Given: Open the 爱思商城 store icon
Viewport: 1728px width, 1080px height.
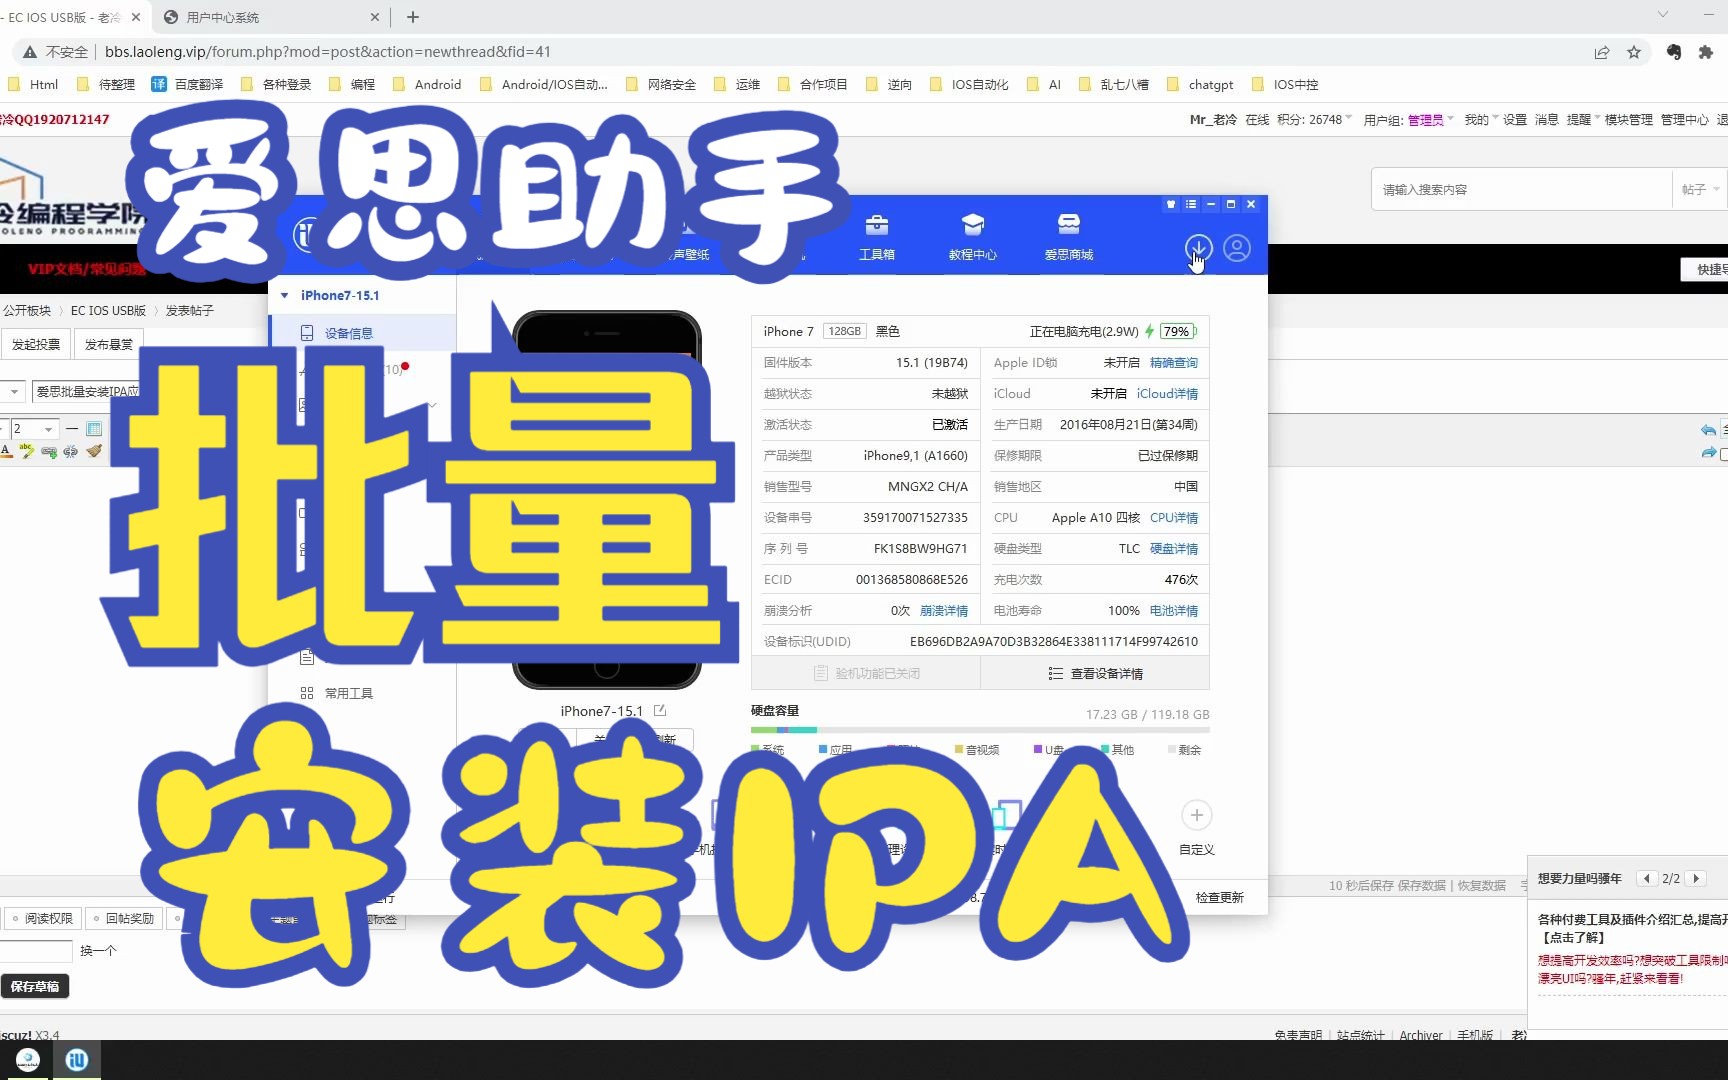Looking at the screenshot, I should 1068,237.
